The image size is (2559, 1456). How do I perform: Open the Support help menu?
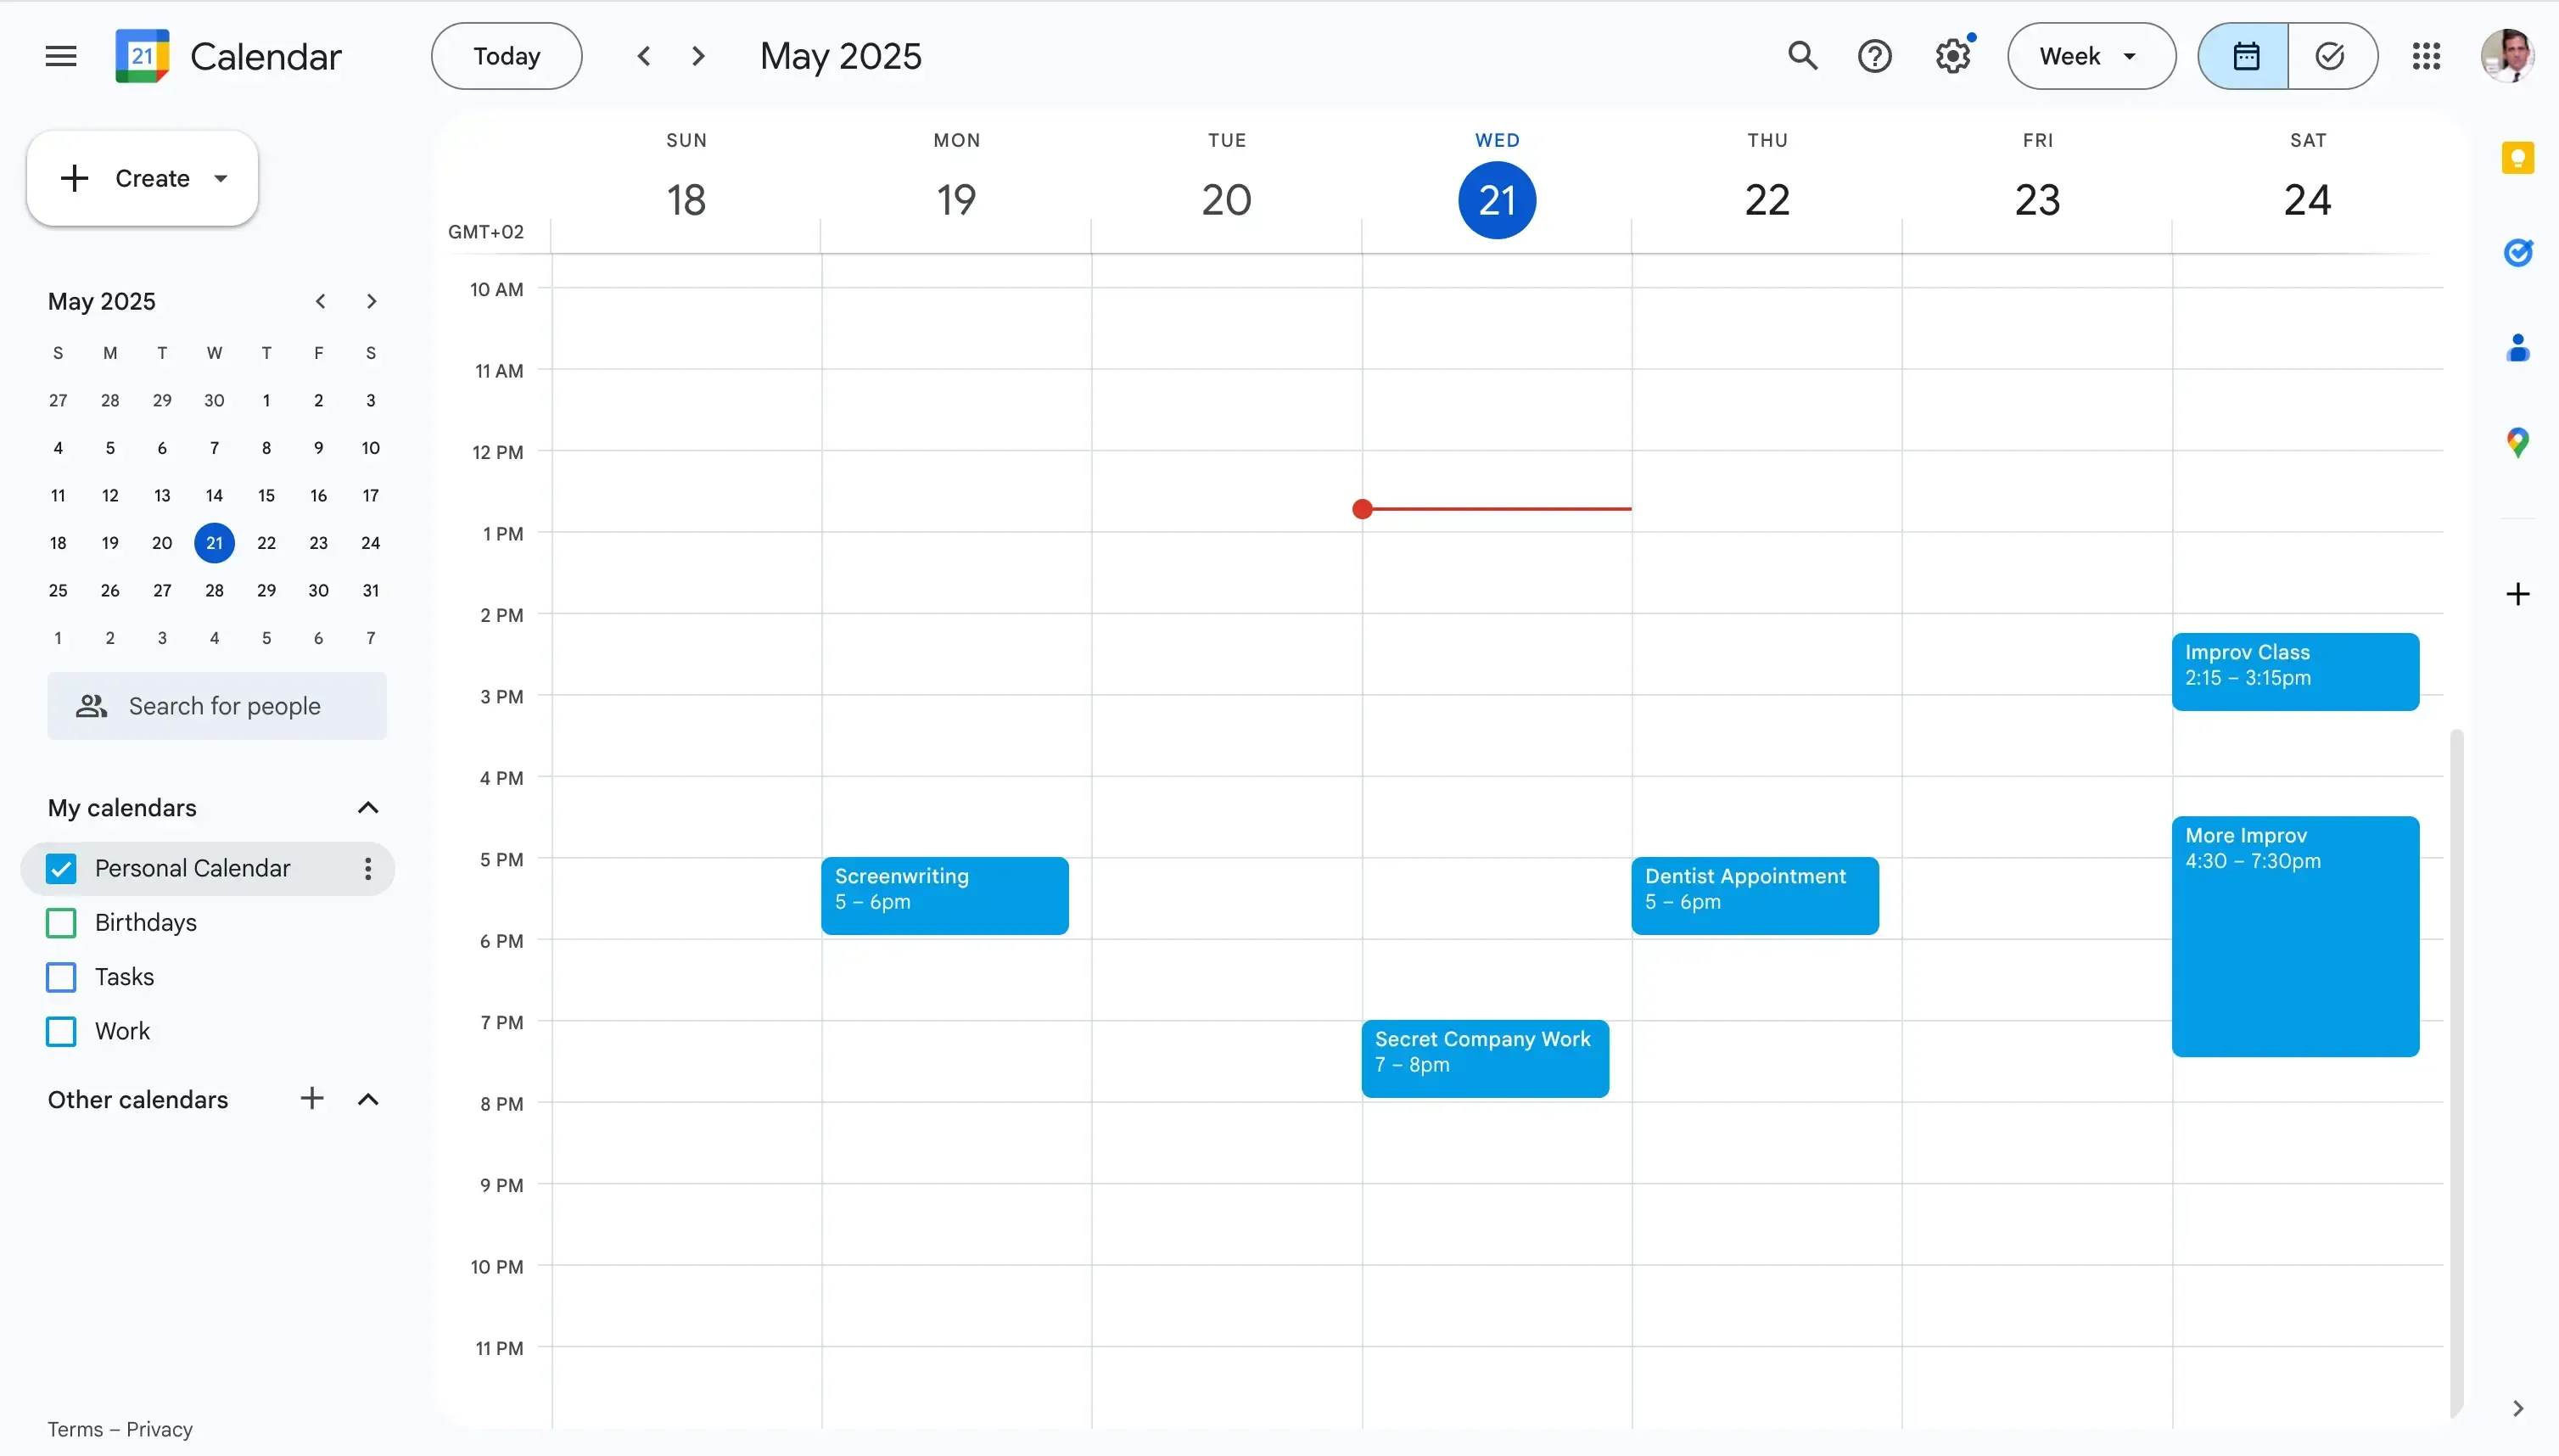[x=1875, y=55]
